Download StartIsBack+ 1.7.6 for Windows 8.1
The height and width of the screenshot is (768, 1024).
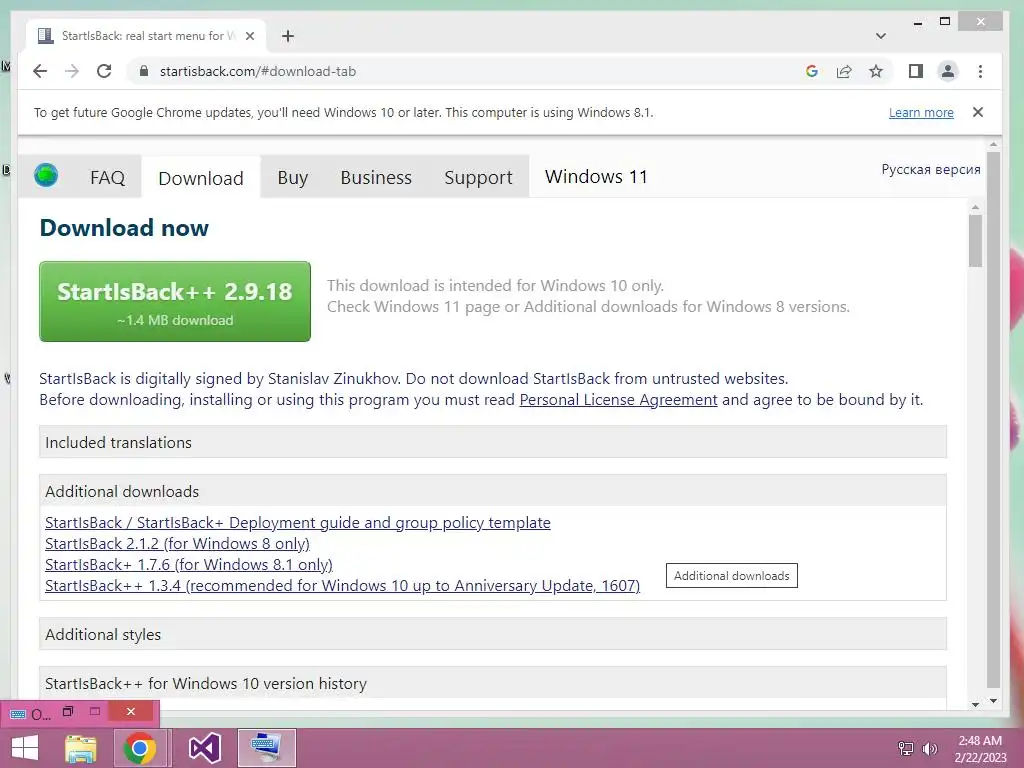point(189,564)
